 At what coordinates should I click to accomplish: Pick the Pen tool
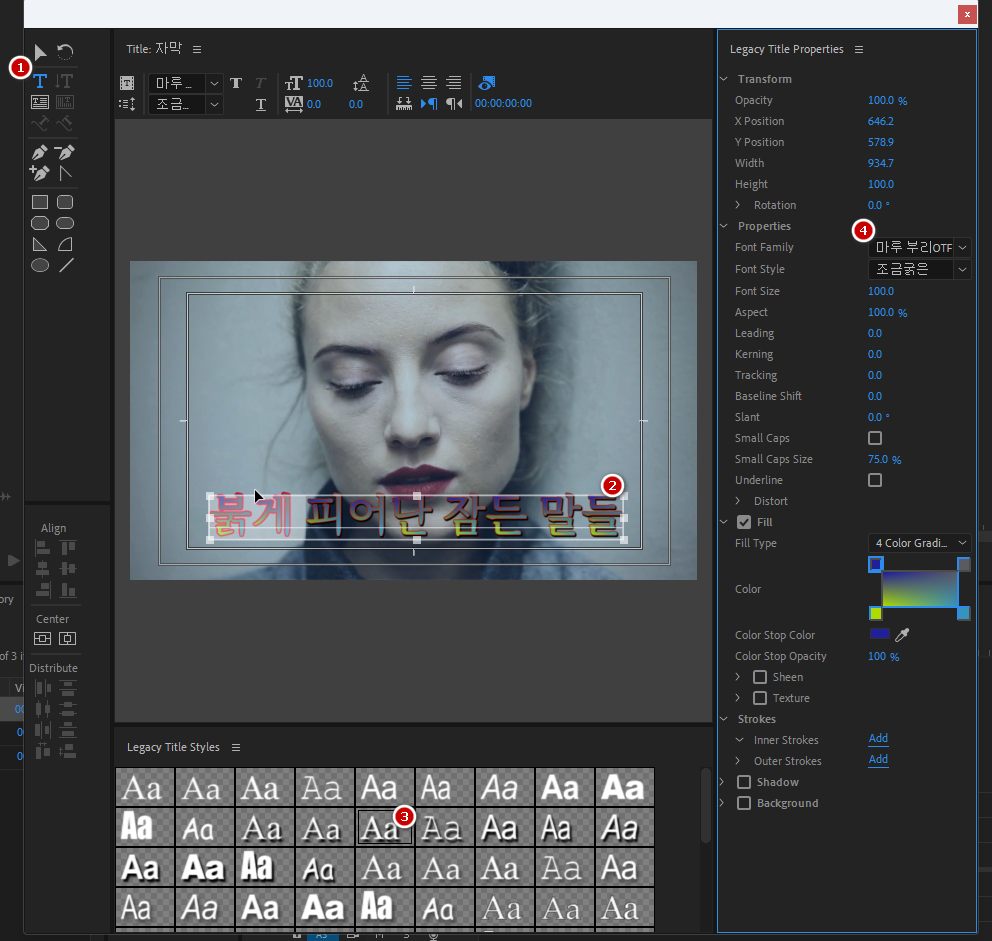click(x=40, y=153)
